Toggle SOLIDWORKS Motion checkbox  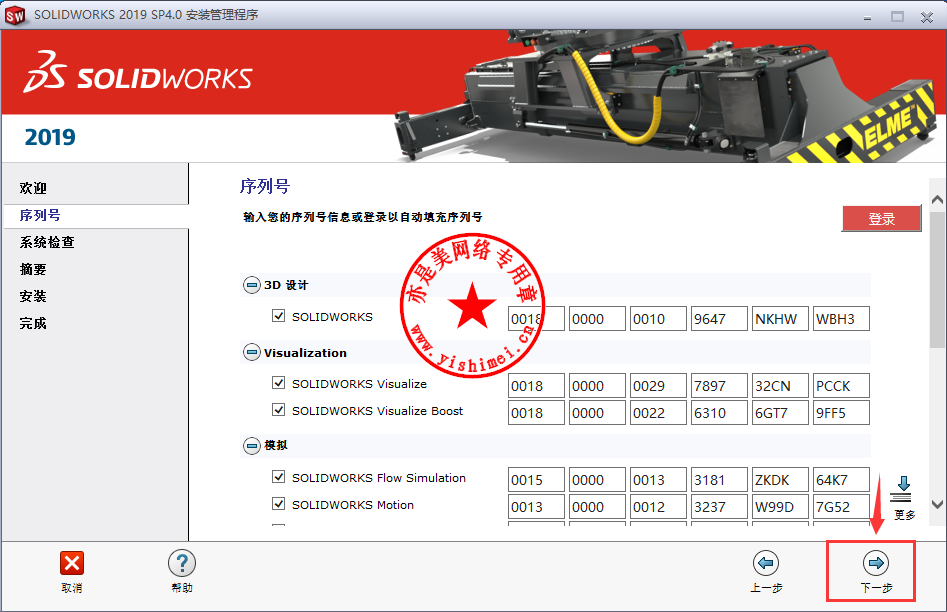tap(278, 503)
